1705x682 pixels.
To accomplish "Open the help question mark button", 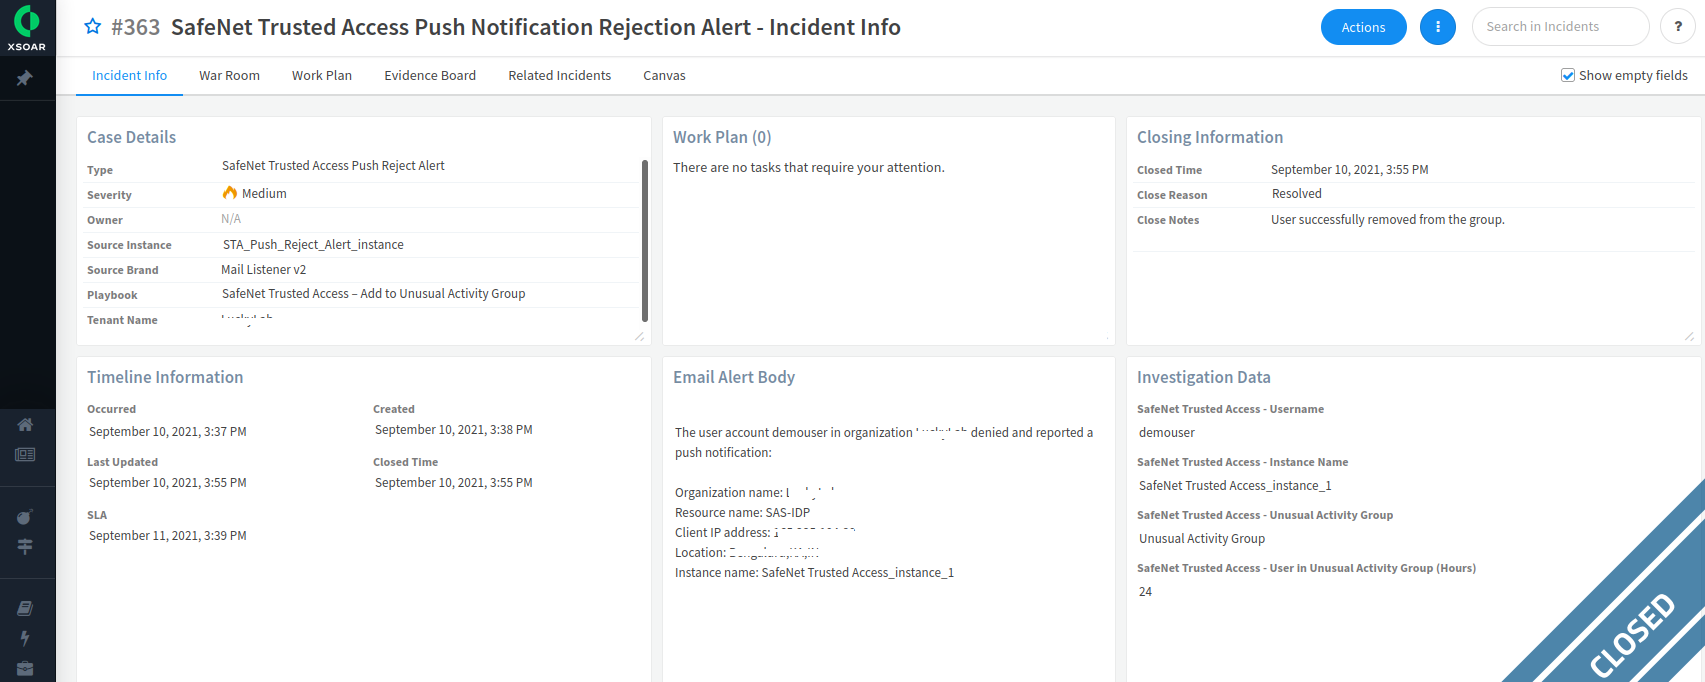I will pos(1677,27).
